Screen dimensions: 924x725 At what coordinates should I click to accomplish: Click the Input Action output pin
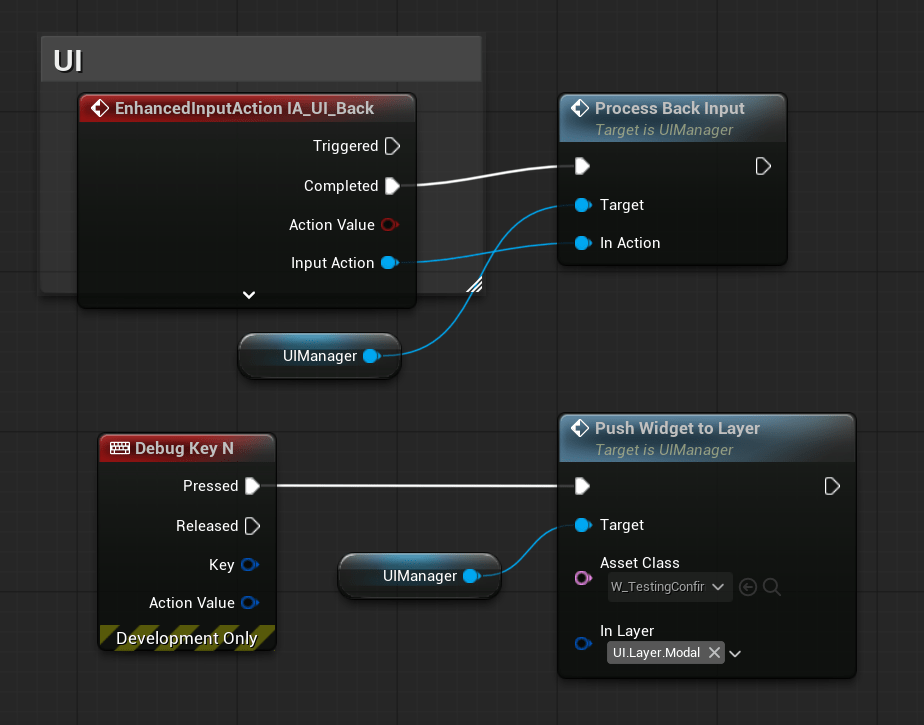390,263
